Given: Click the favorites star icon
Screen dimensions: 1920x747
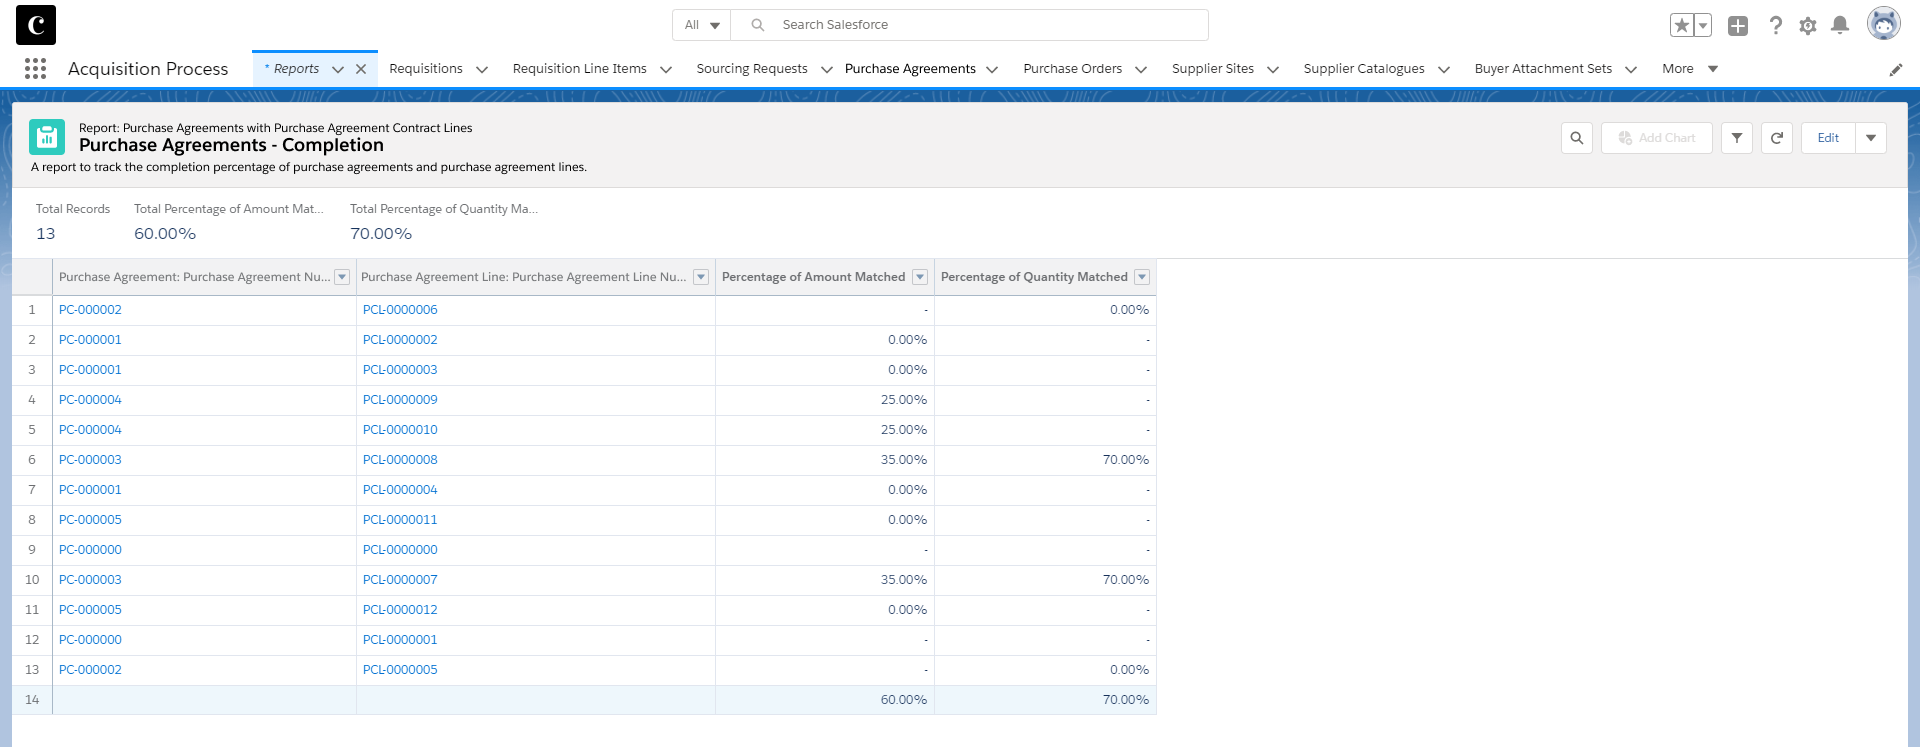Looking at the screenshot, I should pyautogui.click(x=1682, y=26).
